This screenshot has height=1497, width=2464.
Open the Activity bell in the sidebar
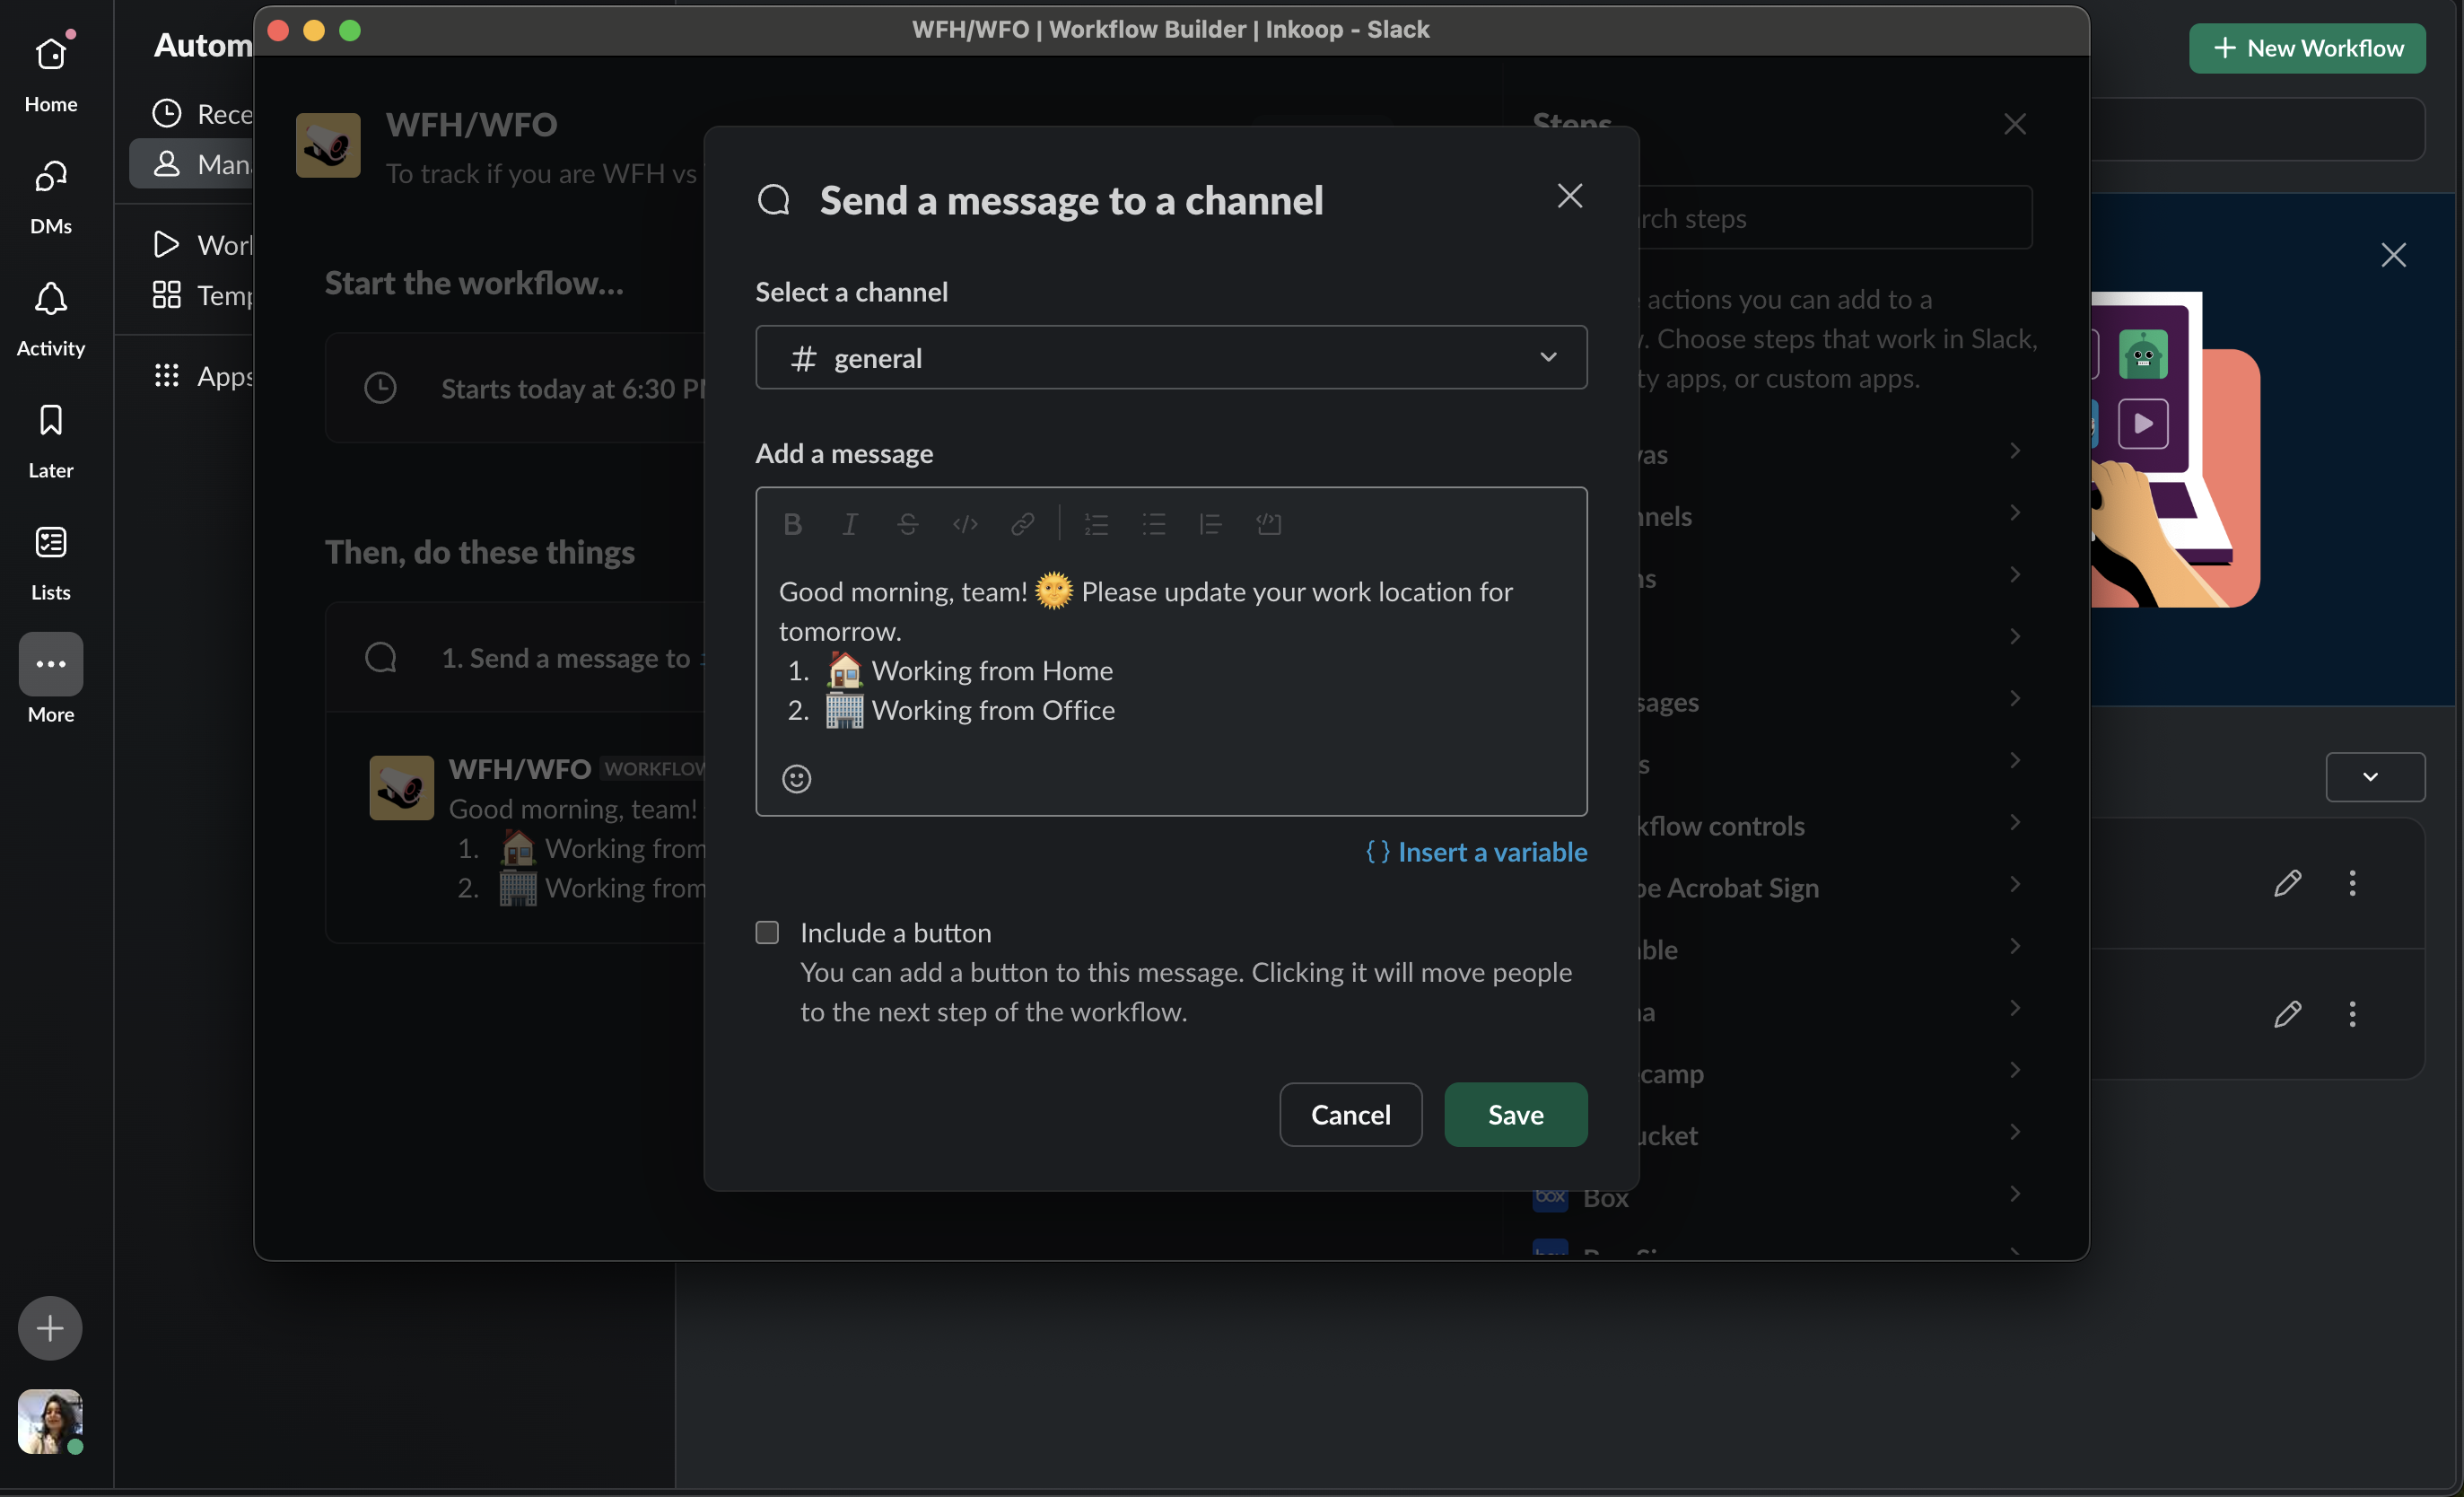pos(51,317)
